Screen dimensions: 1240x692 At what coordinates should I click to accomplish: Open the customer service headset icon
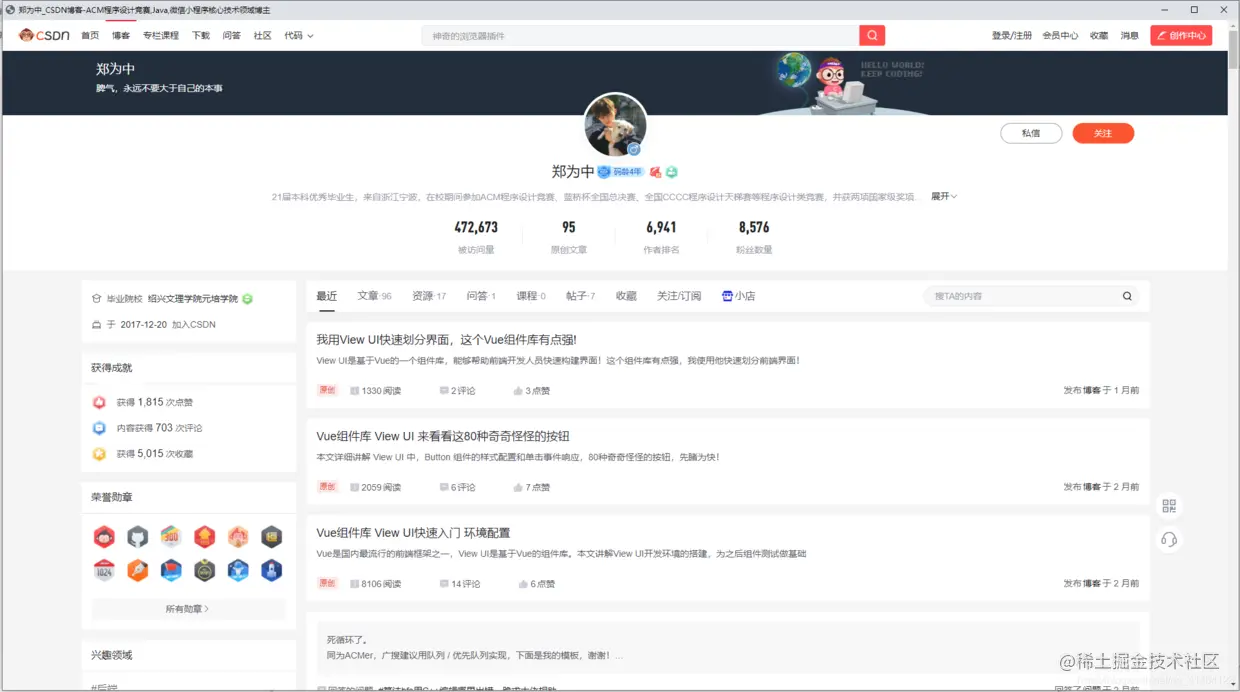coord(1169,540)
